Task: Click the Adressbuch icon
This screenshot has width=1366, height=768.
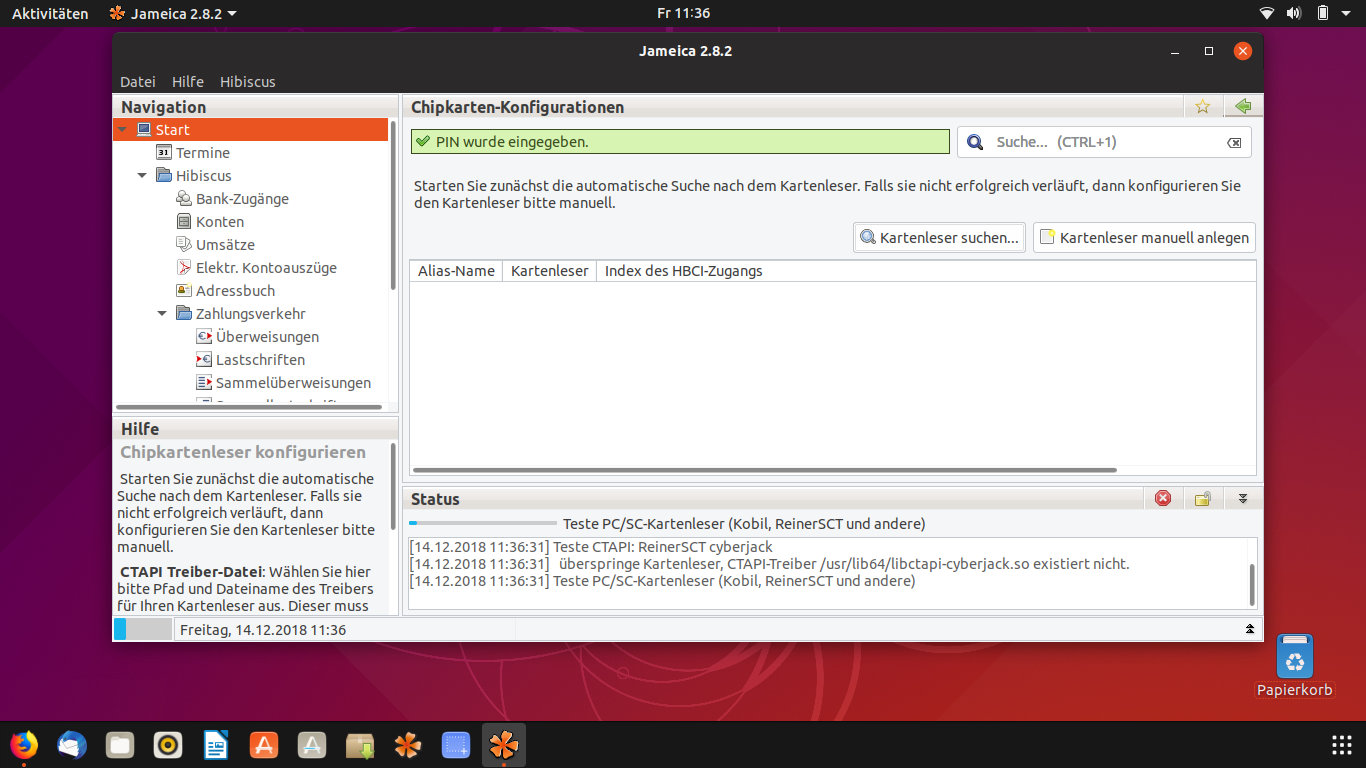Action: coord(184,290)
